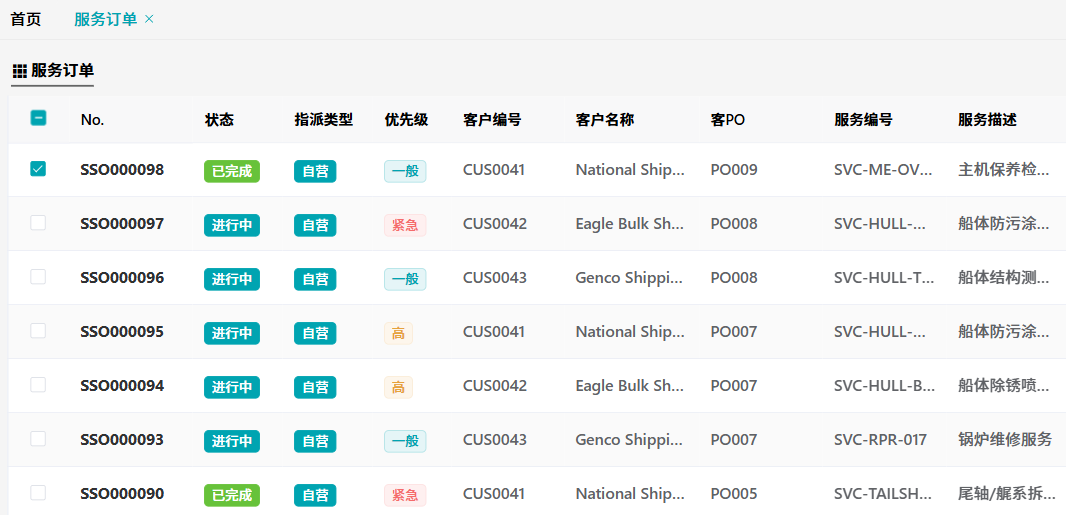Click the 自营 tag in row SSO000093
This screenshot has width=1066, height=515.
coord(315,441)
